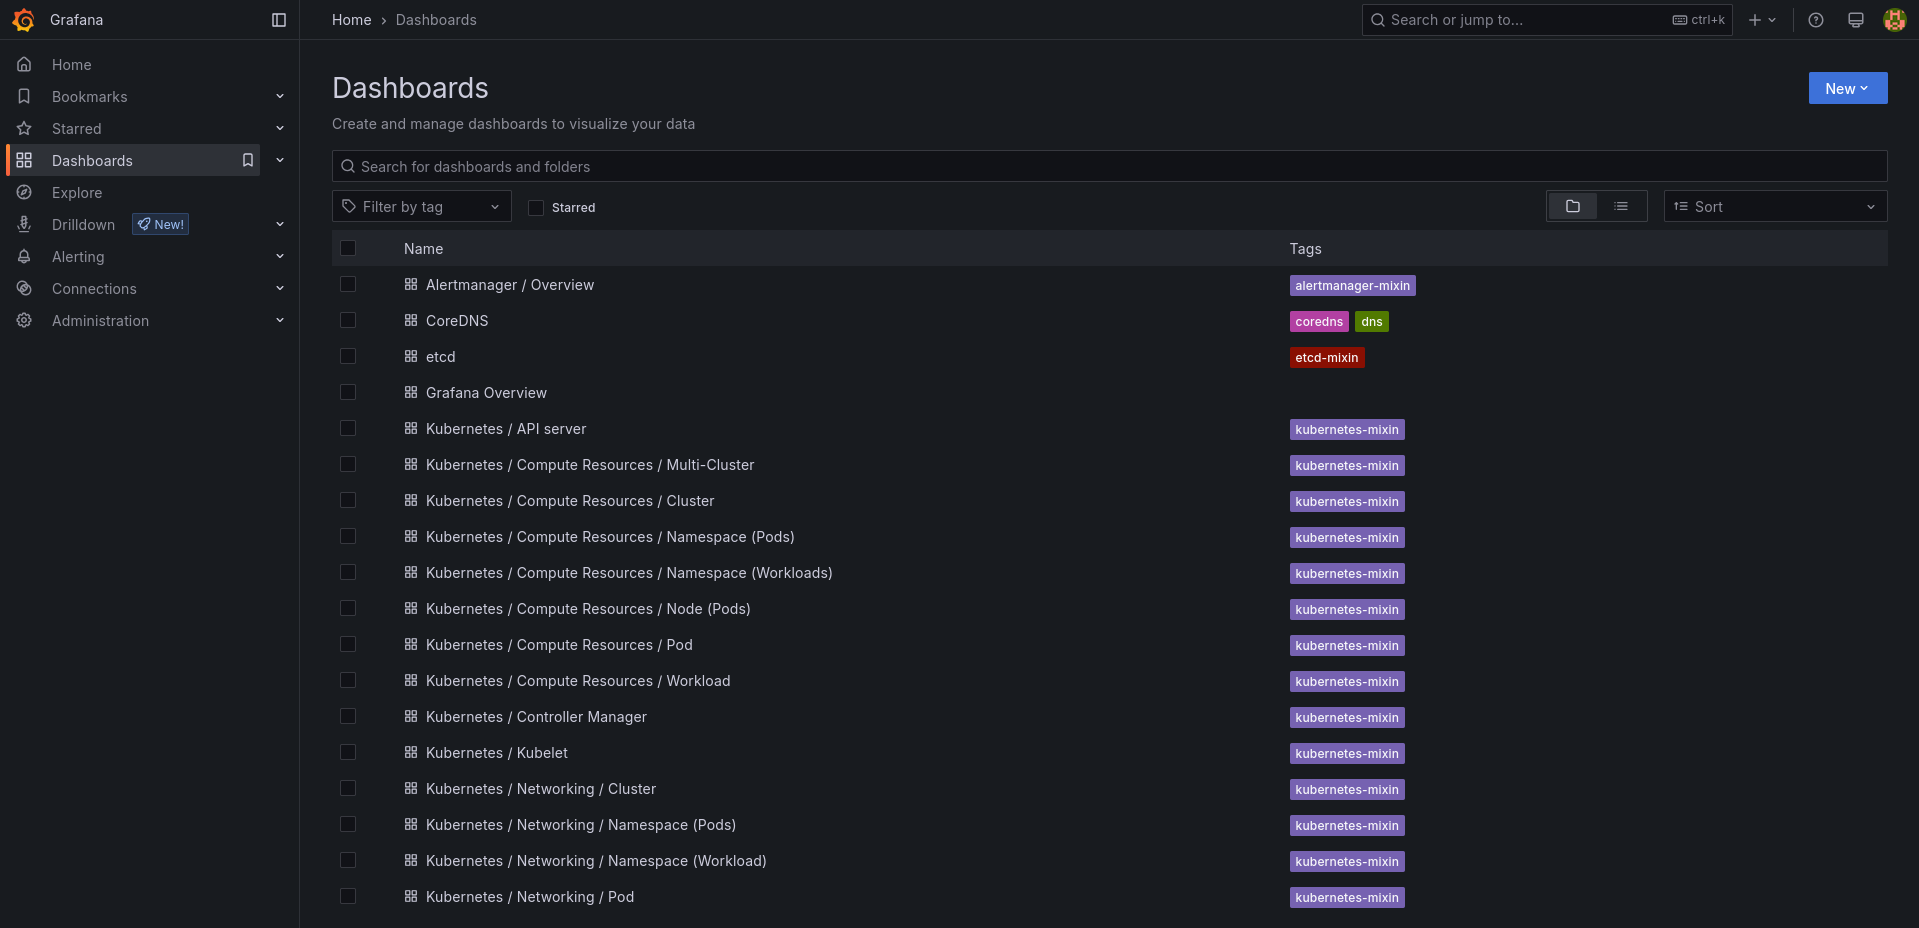Click the sort icon in Sort dropdown
1919x928 pixels.
tap(1681, 206)
